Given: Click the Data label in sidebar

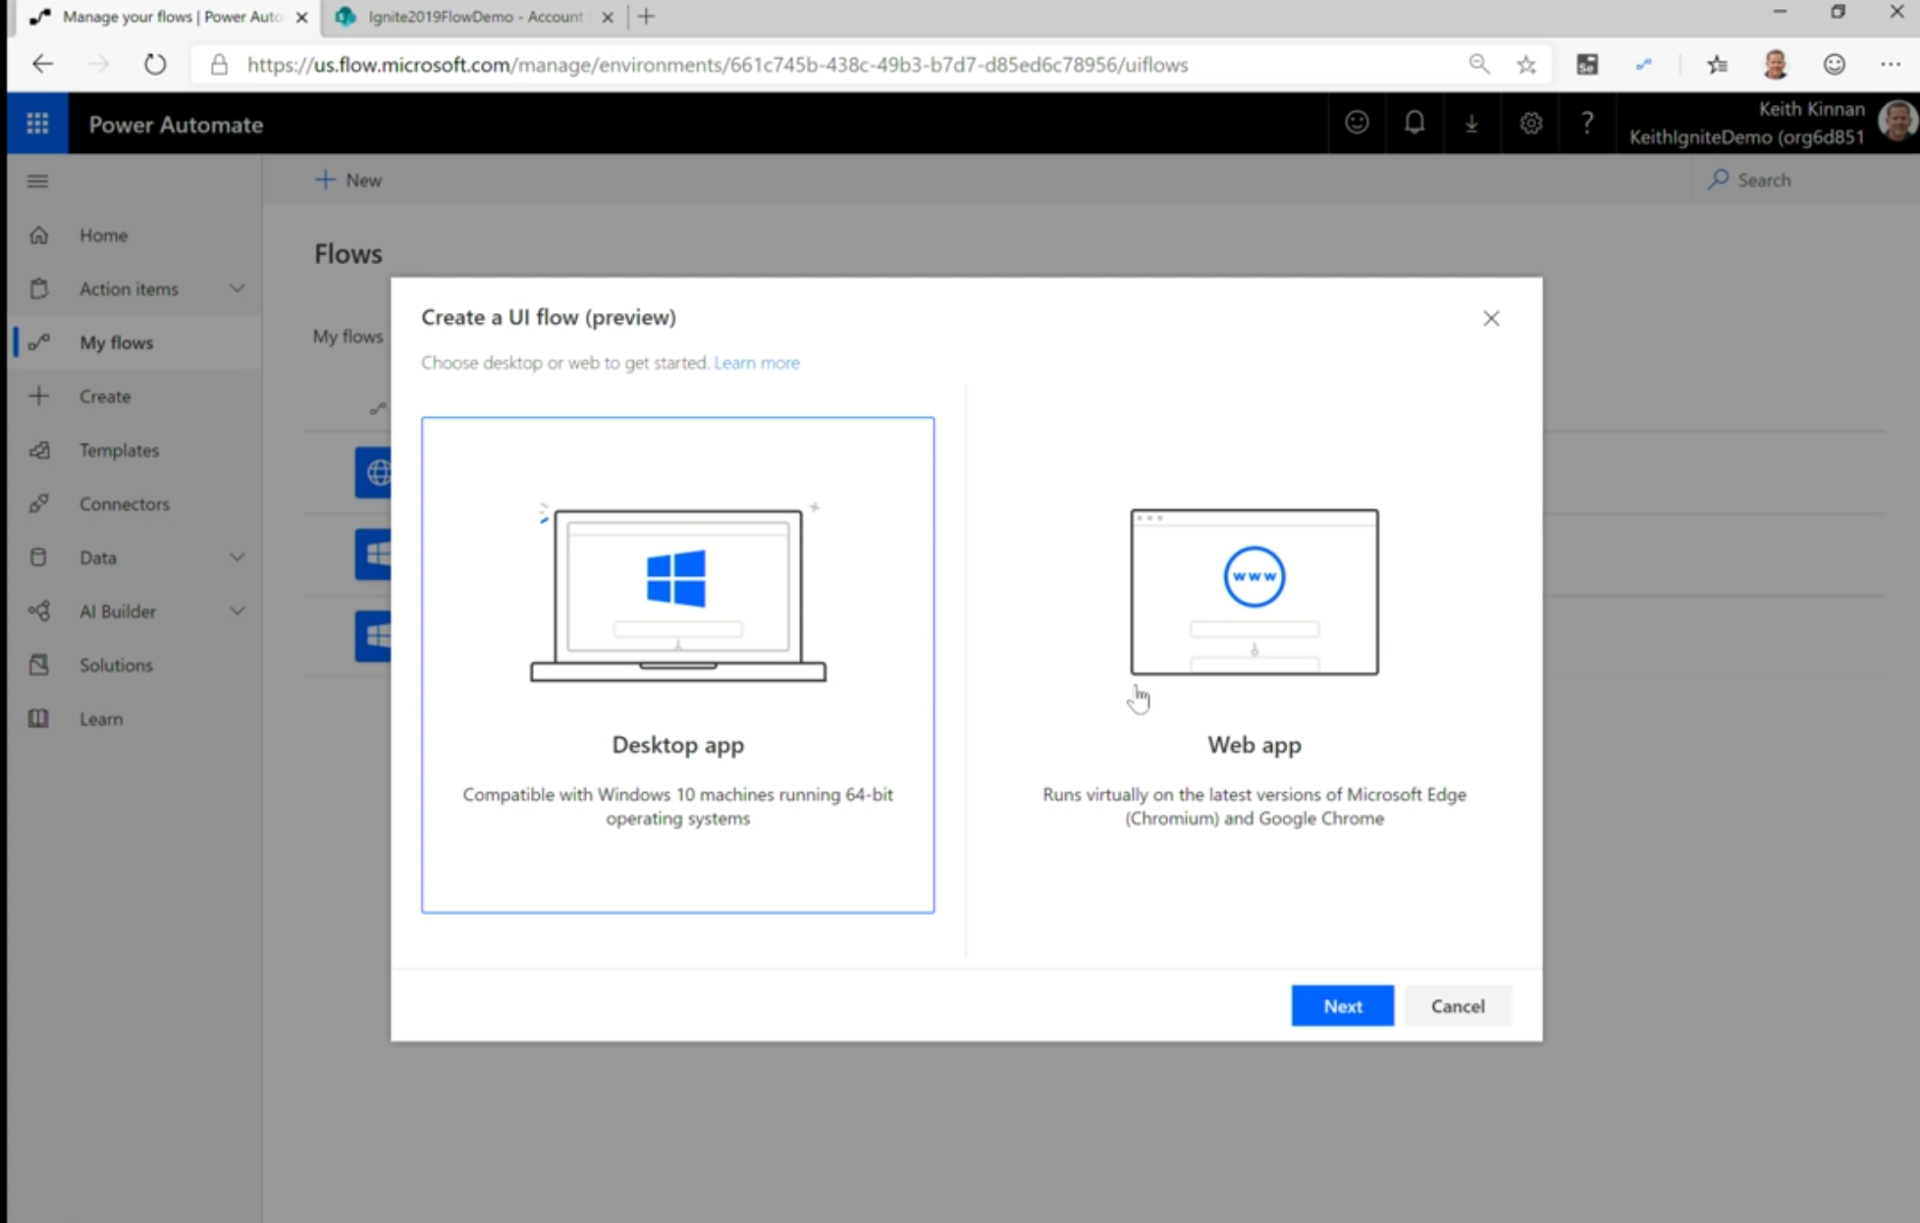Looking at the screenshot, I should tap(98, 558).
